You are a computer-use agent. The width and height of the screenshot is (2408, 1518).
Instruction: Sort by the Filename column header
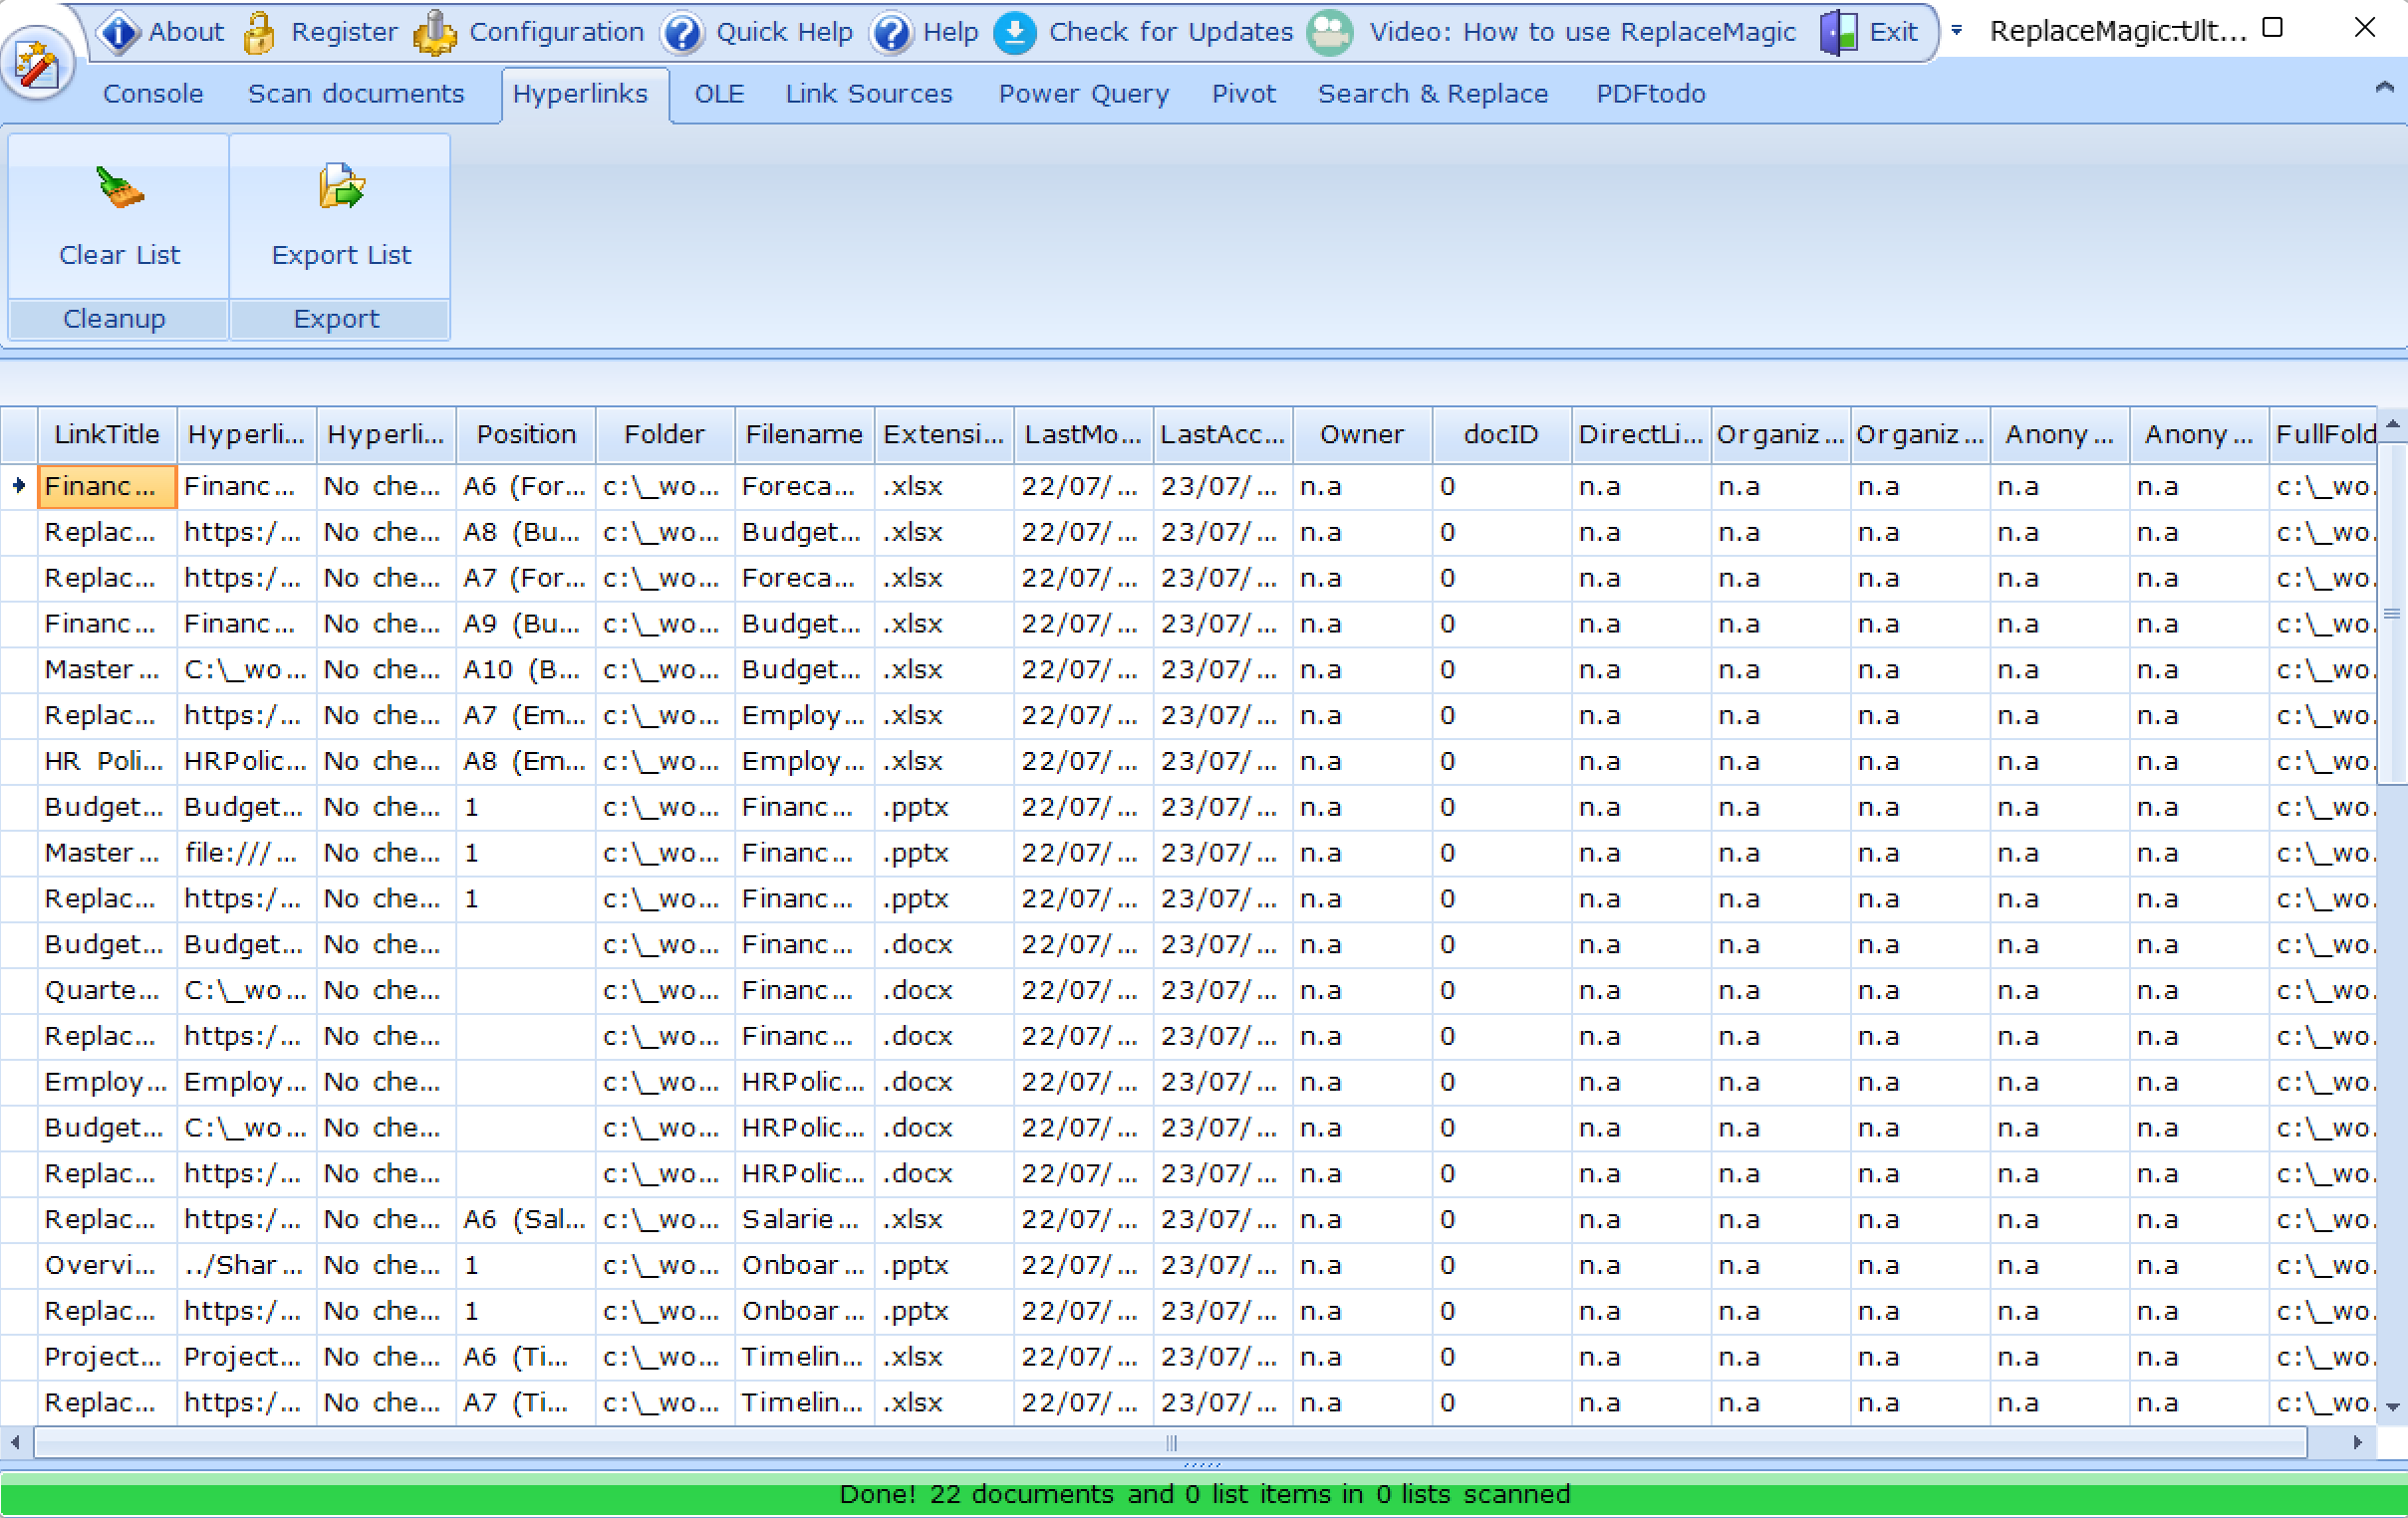click(x=805, y=435)
